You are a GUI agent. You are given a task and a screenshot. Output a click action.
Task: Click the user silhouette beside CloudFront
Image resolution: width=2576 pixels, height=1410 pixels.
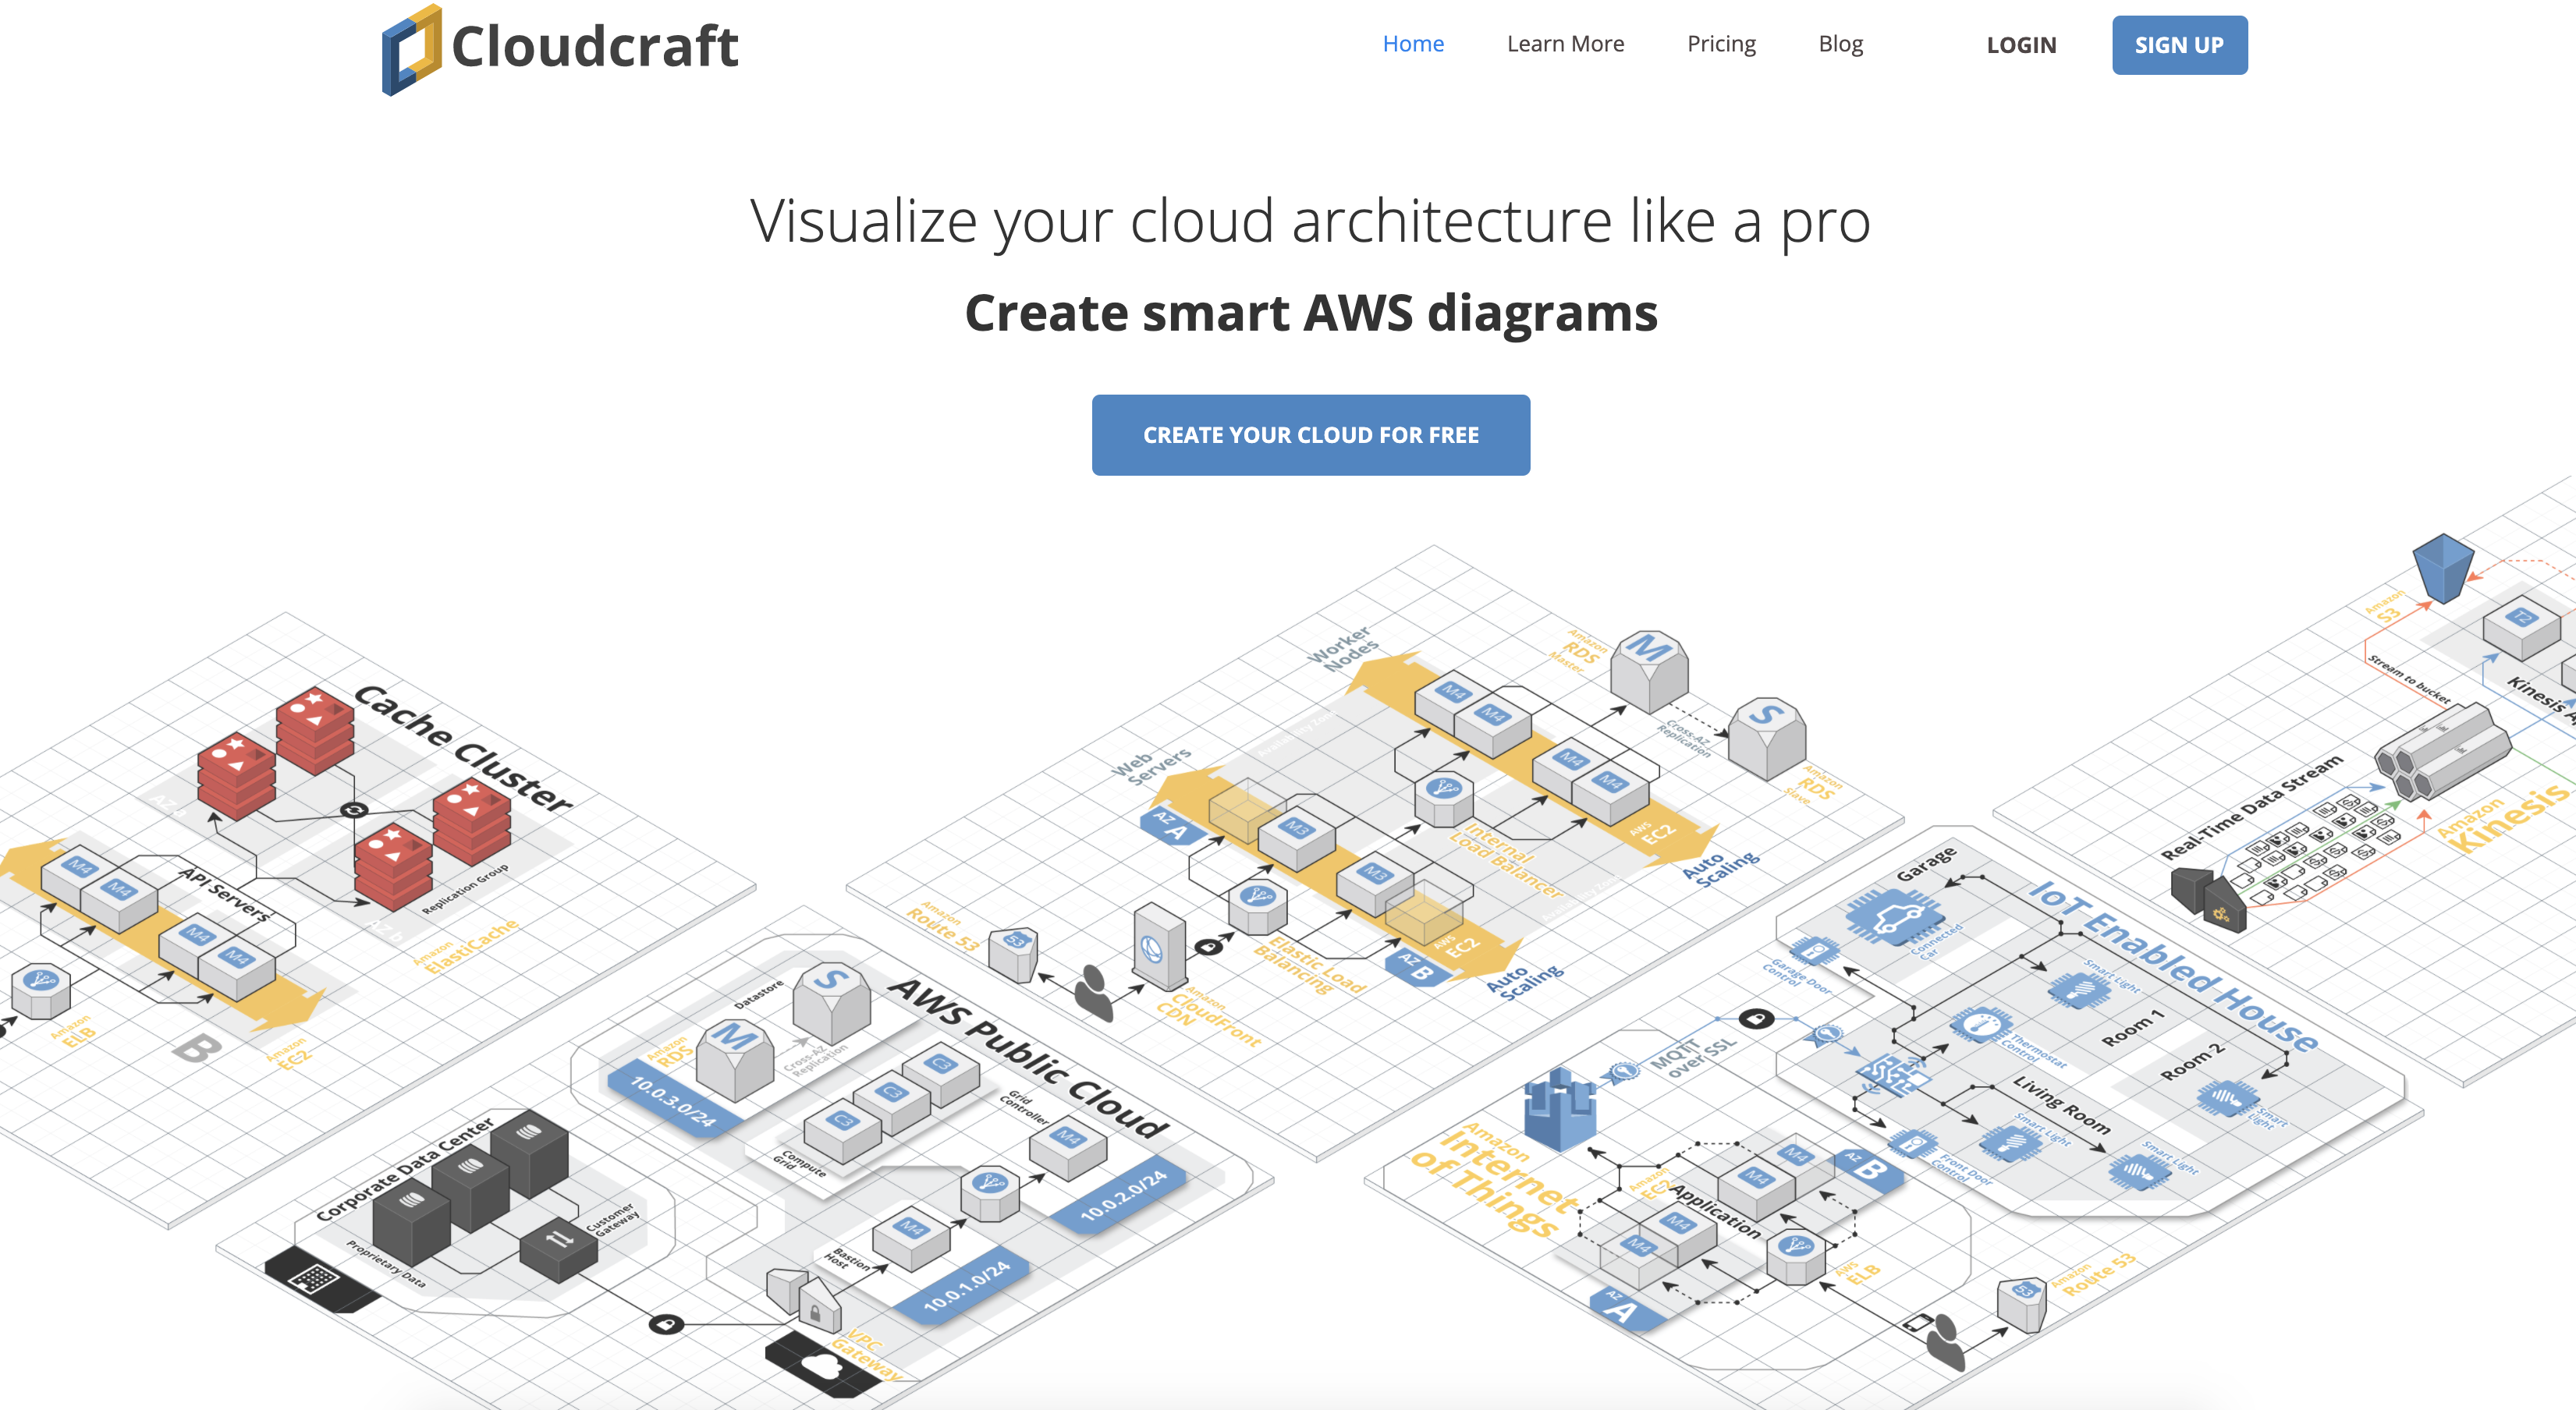1094,992
